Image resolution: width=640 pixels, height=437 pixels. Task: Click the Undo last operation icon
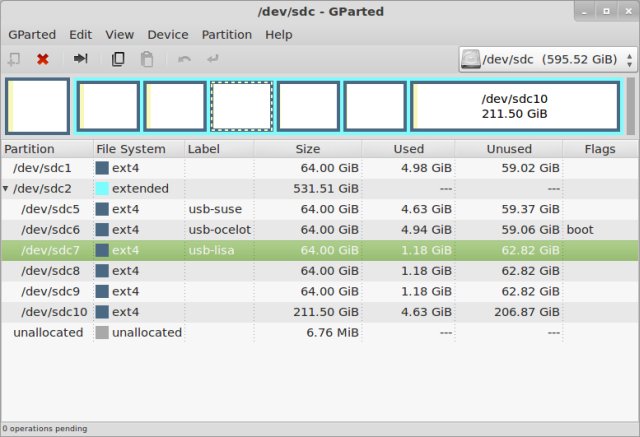pyautogui.click(x=184, y=59)
